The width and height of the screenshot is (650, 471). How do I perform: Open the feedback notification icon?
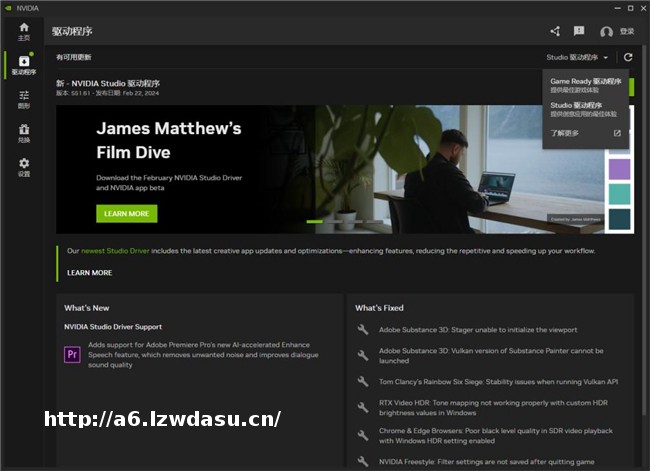[x=579, y=32]
